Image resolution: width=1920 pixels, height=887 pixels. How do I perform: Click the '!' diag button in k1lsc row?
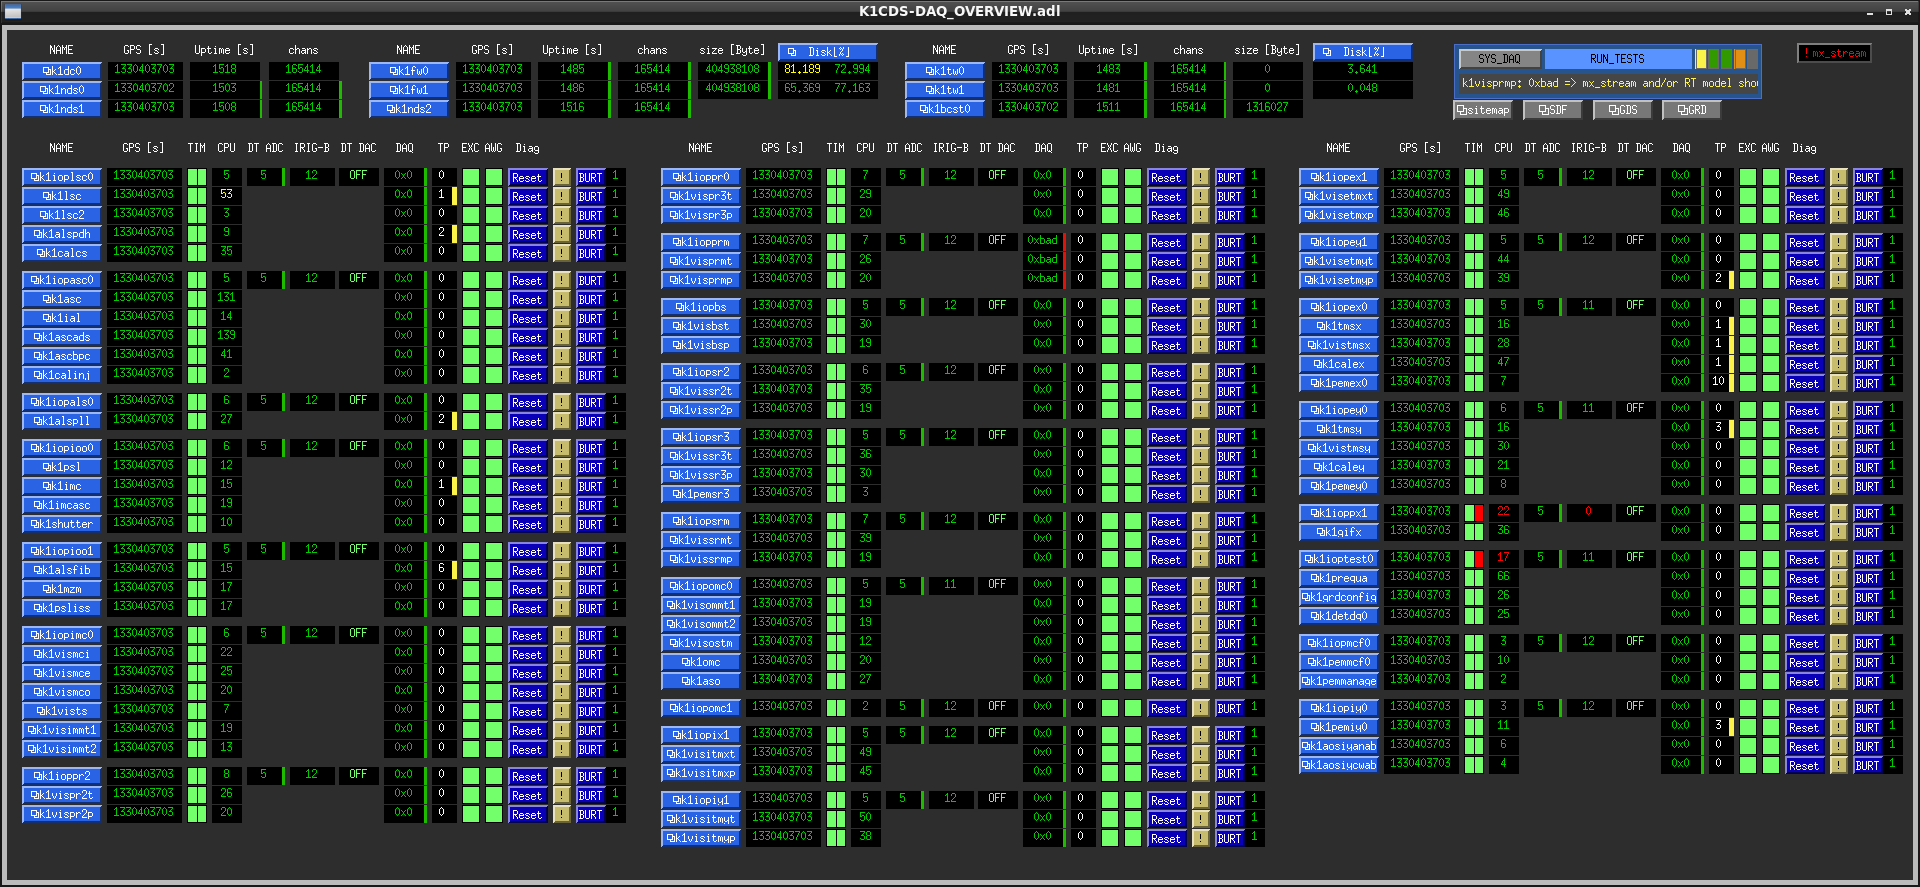(x=562, y=196)
